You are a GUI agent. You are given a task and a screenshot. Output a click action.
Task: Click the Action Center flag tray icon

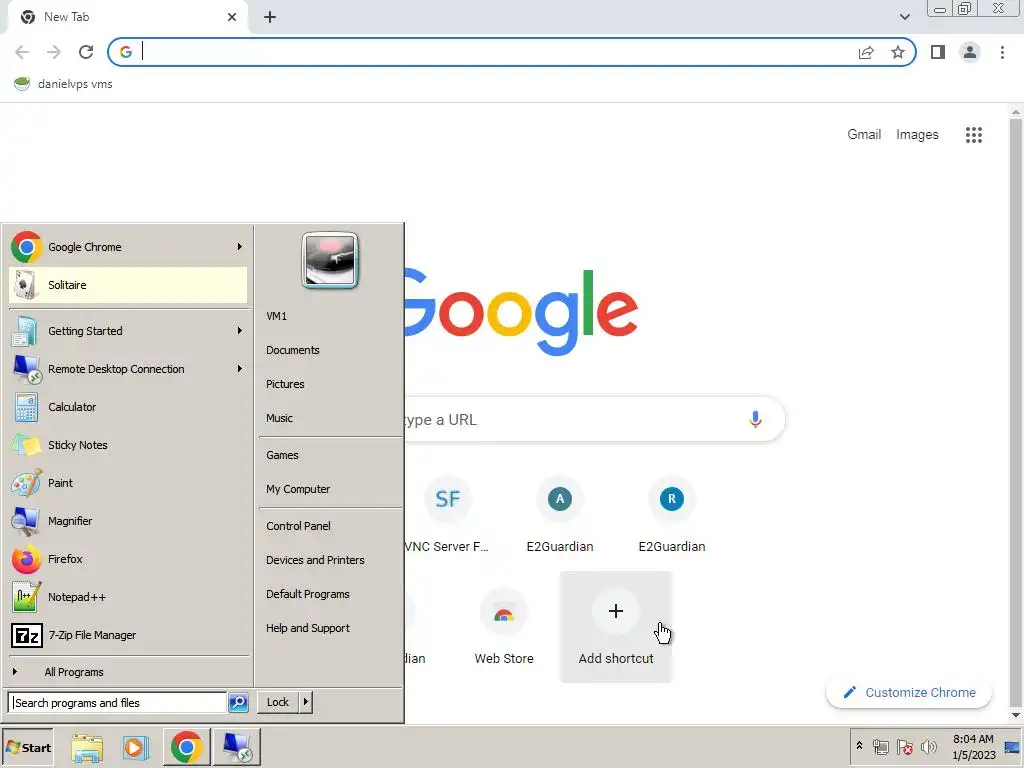point(904,746)
